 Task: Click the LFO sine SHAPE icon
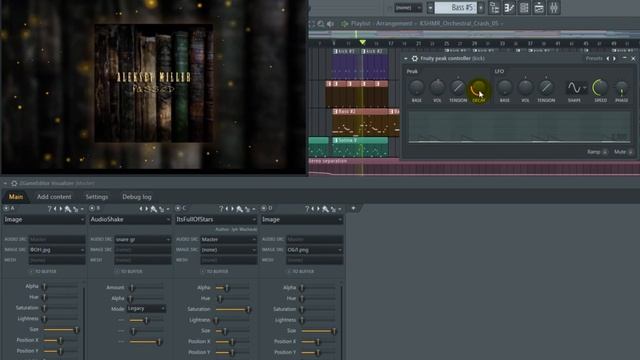574,87
